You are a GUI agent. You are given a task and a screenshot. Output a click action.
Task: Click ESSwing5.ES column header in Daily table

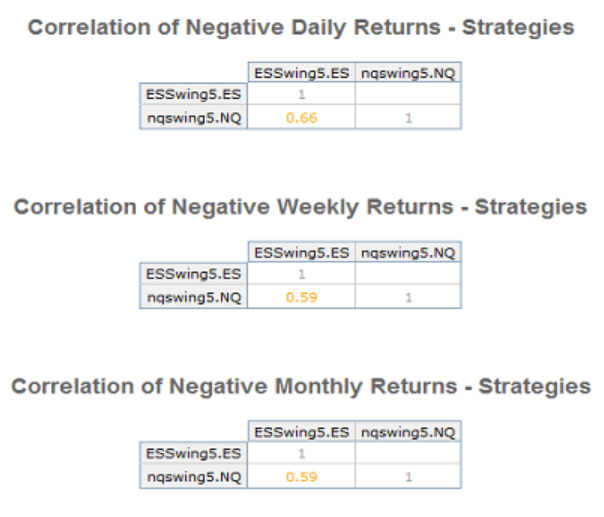point(302,73)
